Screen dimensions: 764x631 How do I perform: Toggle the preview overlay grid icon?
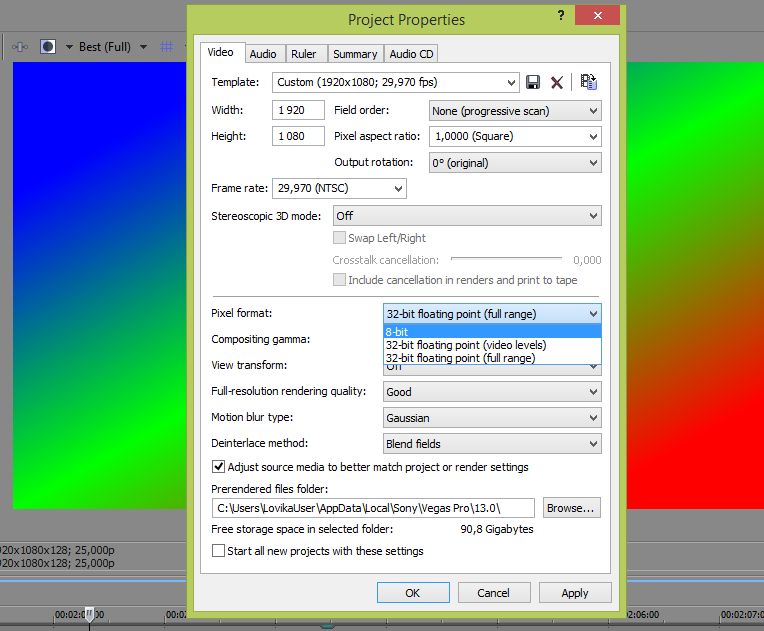[167, 47]
